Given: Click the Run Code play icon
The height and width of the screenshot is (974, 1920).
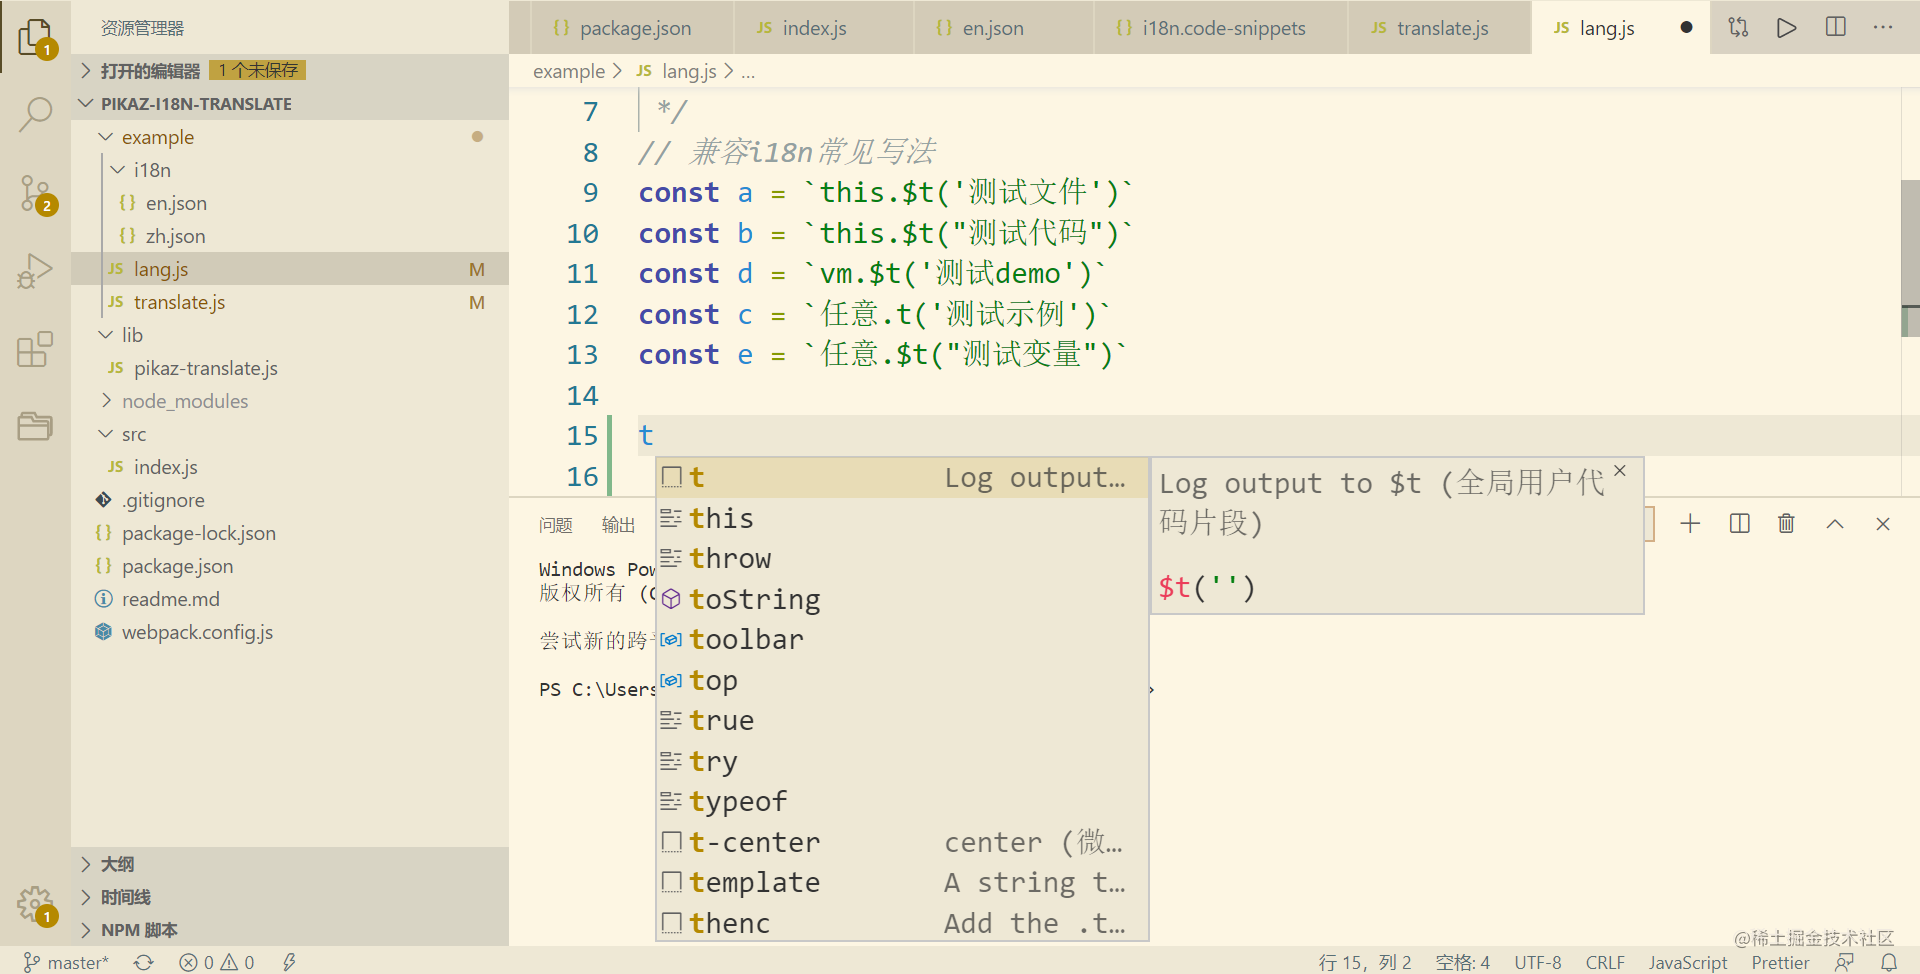Looking at the screenshot, I should click(1787, 27).
